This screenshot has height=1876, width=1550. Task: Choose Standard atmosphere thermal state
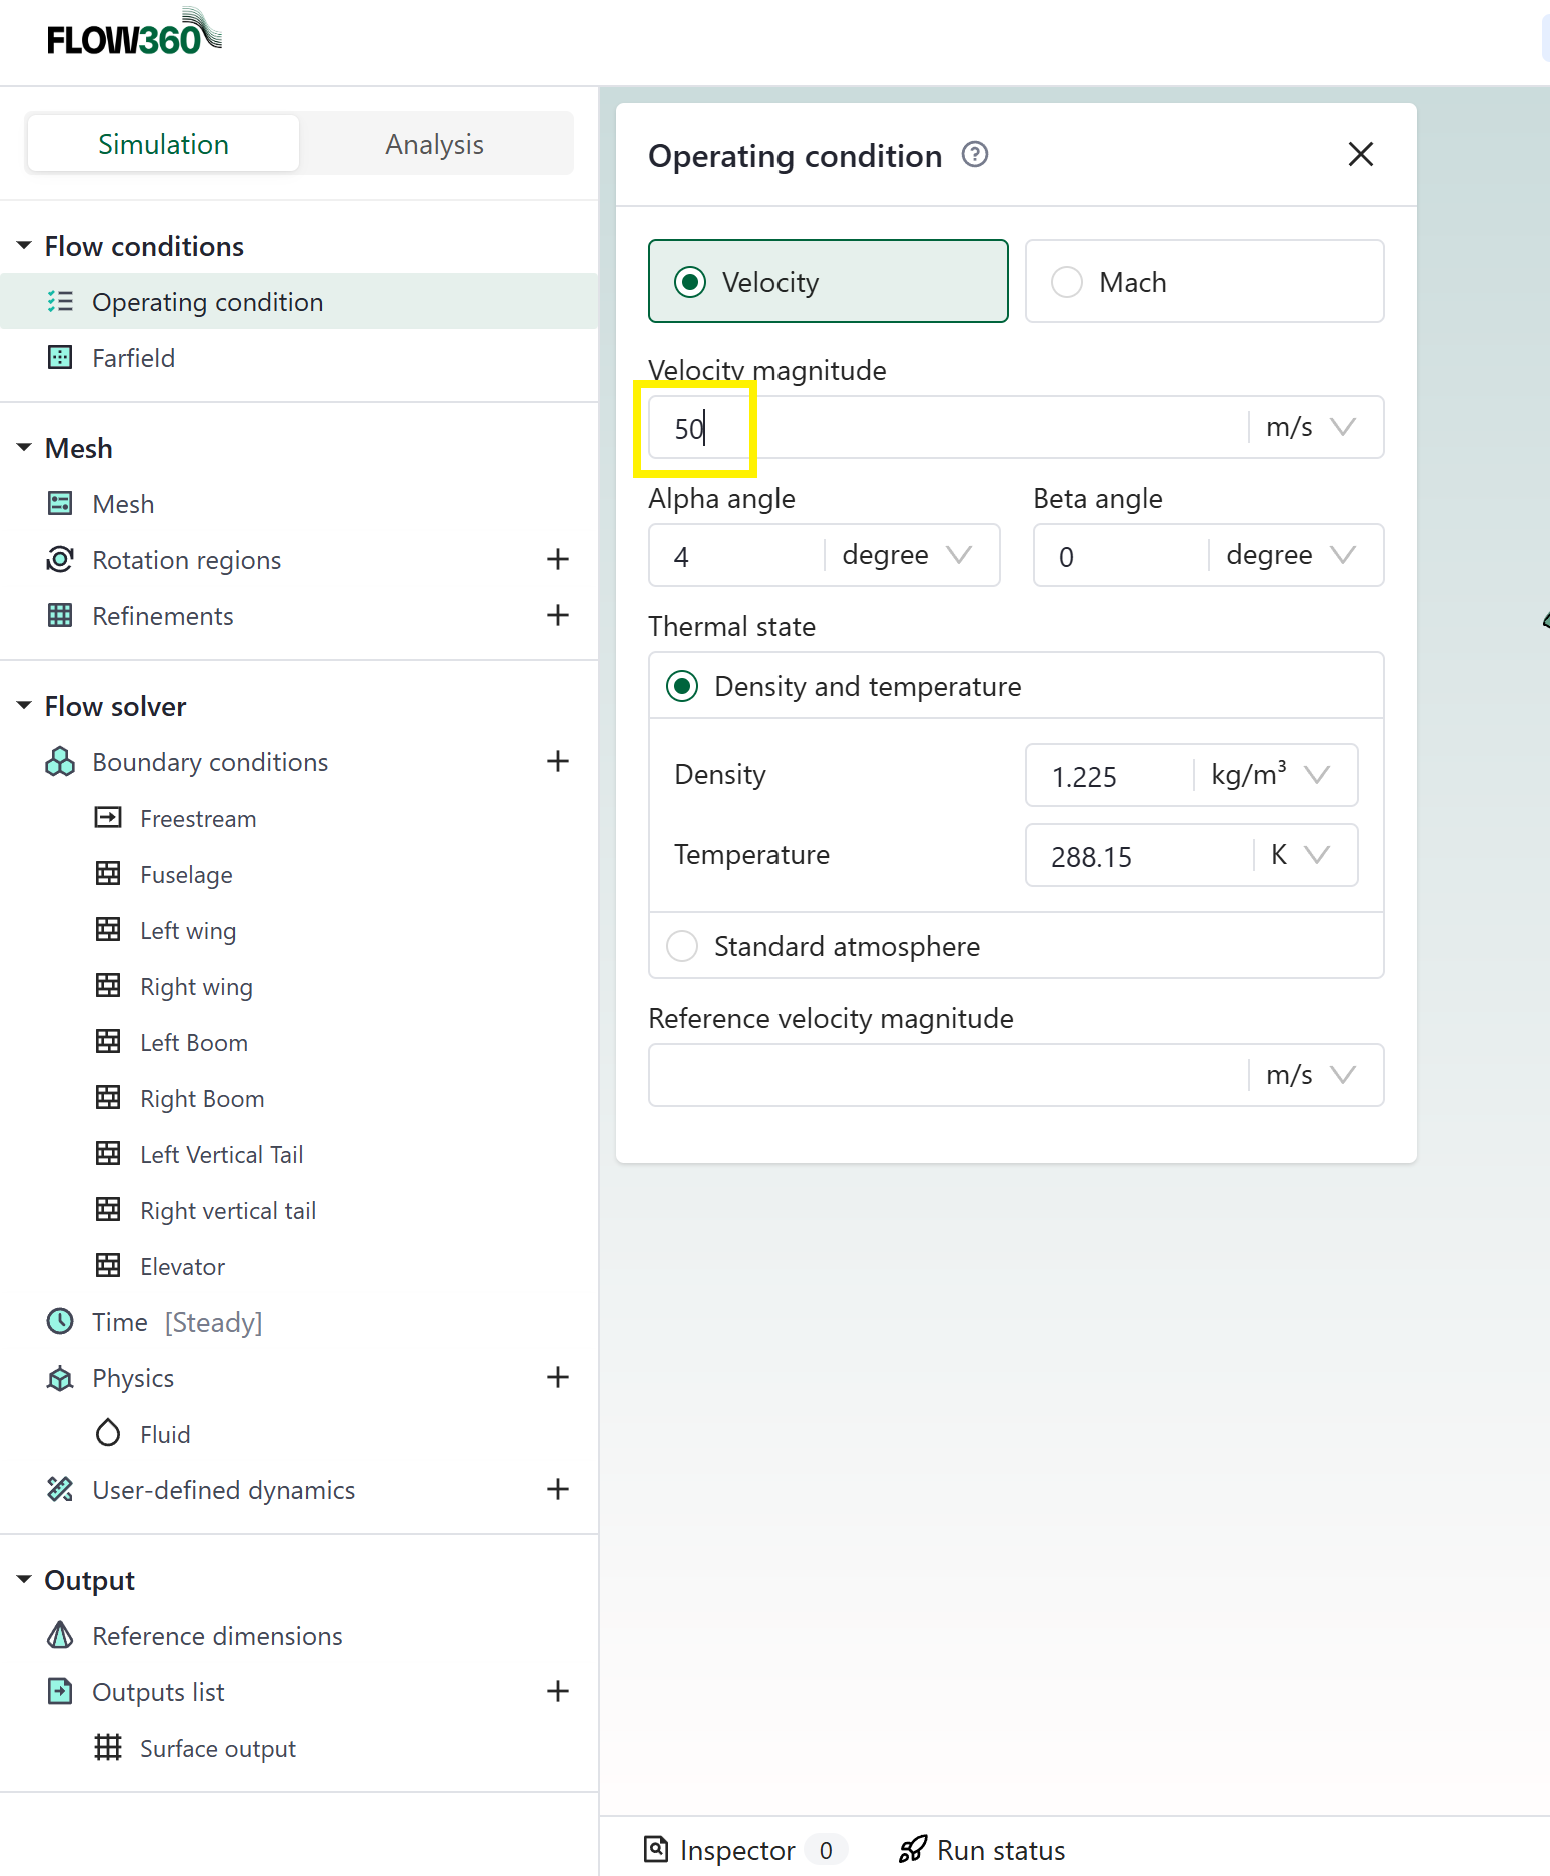pos(682,946)
